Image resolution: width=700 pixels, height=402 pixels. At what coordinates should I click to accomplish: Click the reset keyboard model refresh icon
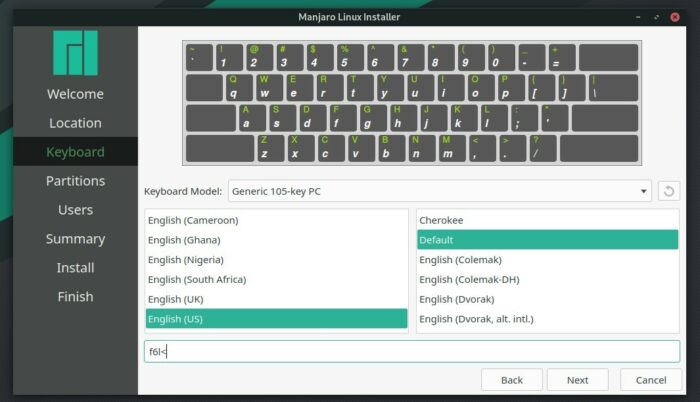point(668,191)
